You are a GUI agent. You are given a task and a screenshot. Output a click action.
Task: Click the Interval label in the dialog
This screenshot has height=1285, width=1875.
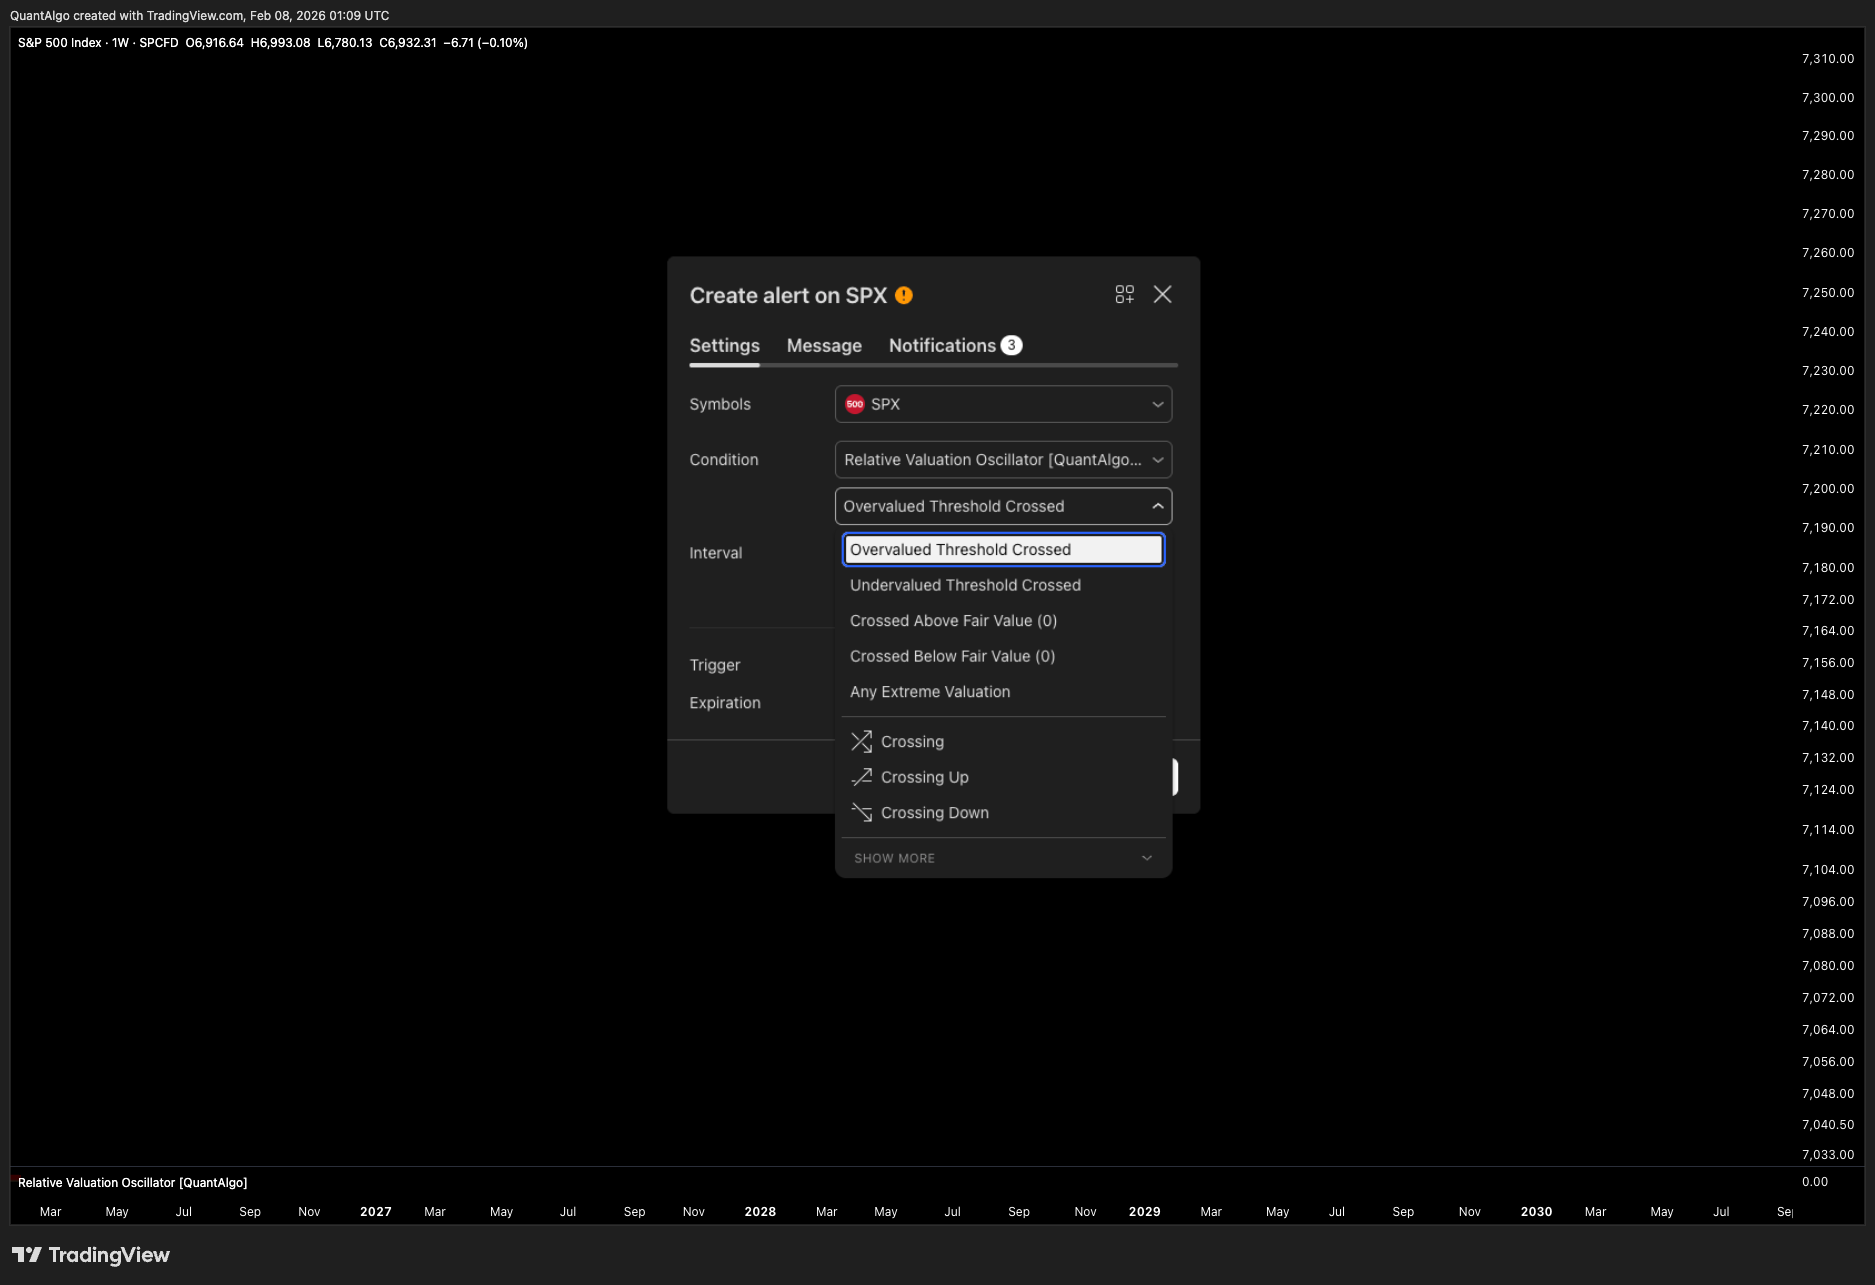716,553
